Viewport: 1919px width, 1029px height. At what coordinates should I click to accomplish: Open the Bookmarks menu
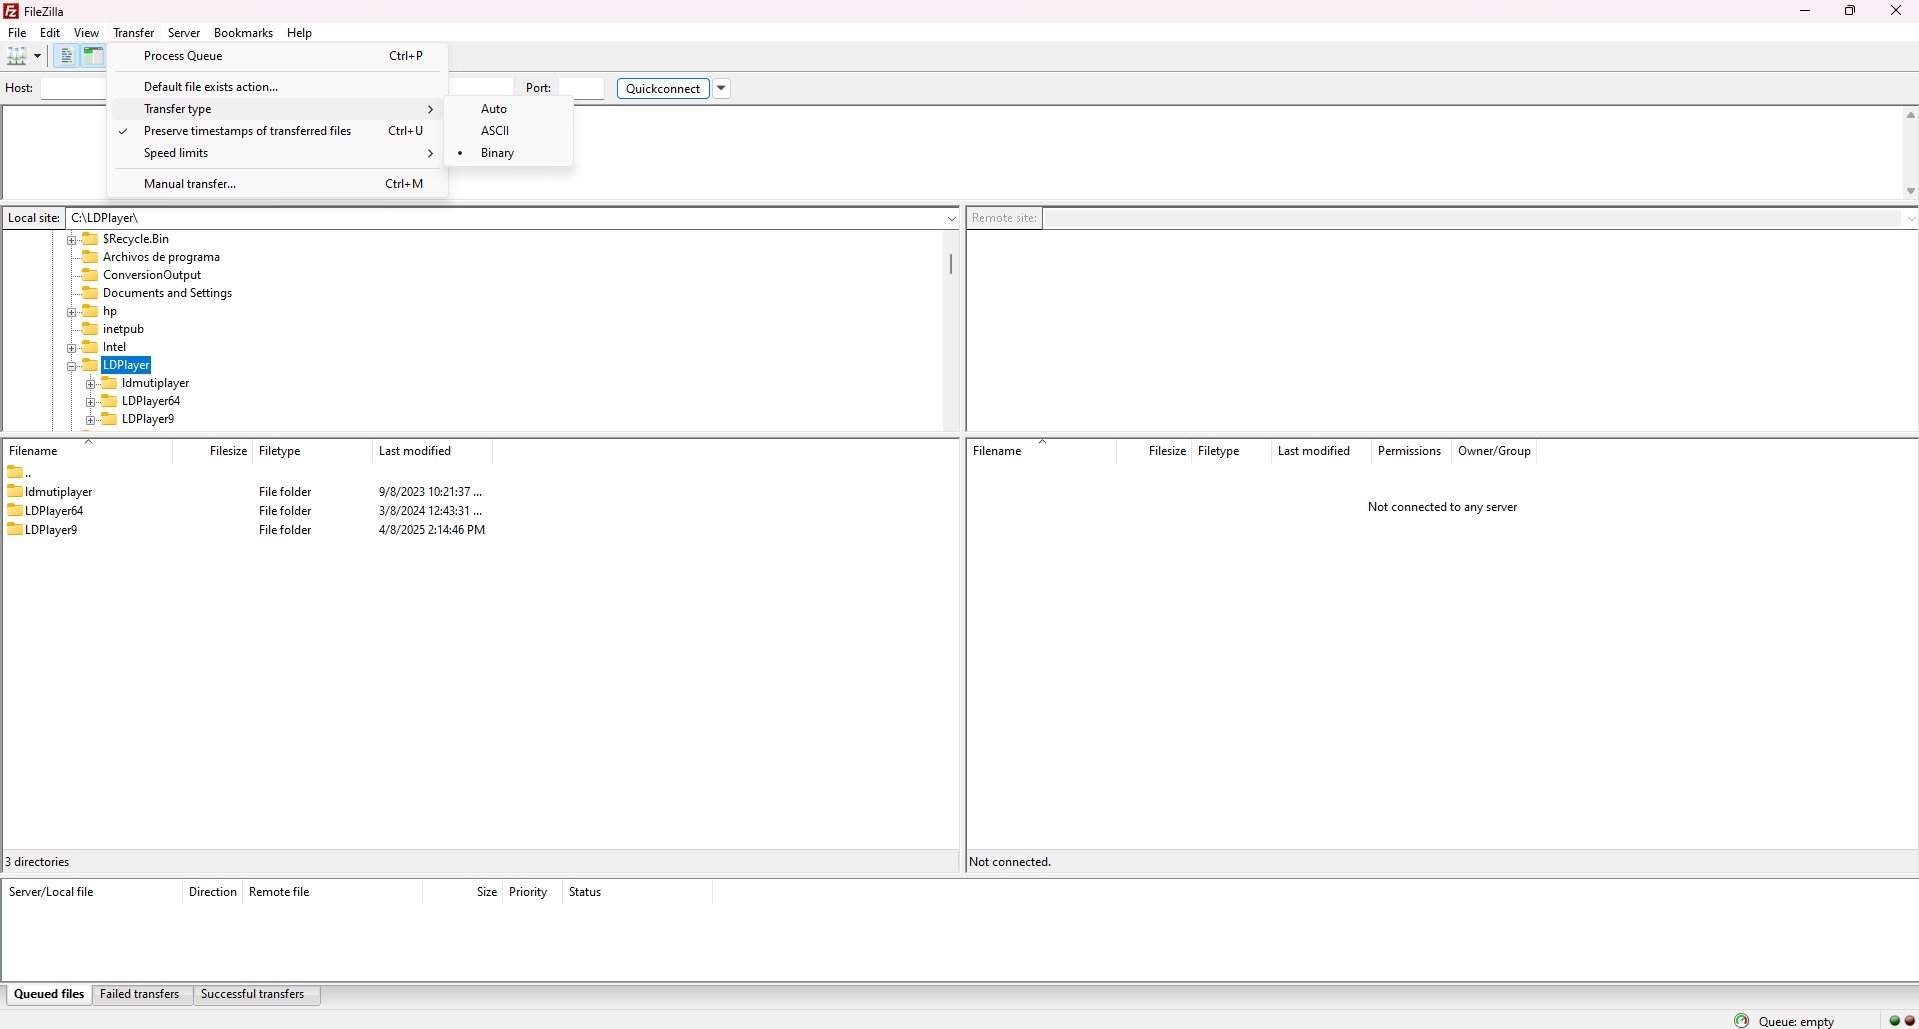[243, 33]
